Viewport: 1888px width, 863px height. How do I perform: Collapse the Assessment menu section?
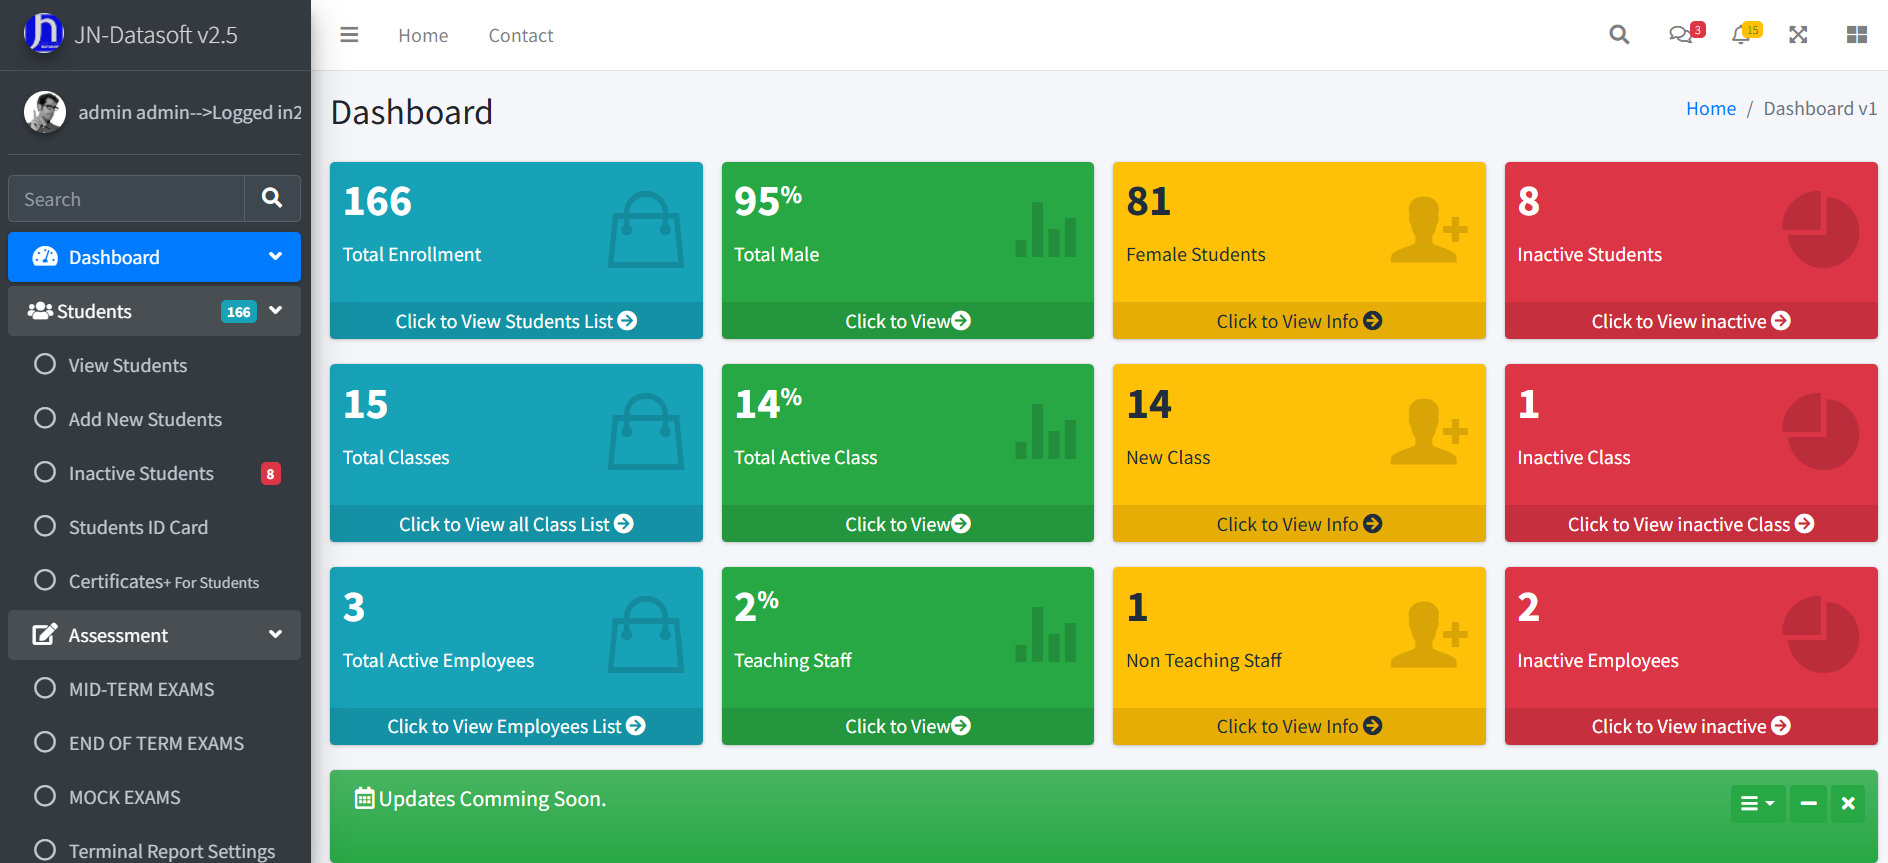point(275,635)
